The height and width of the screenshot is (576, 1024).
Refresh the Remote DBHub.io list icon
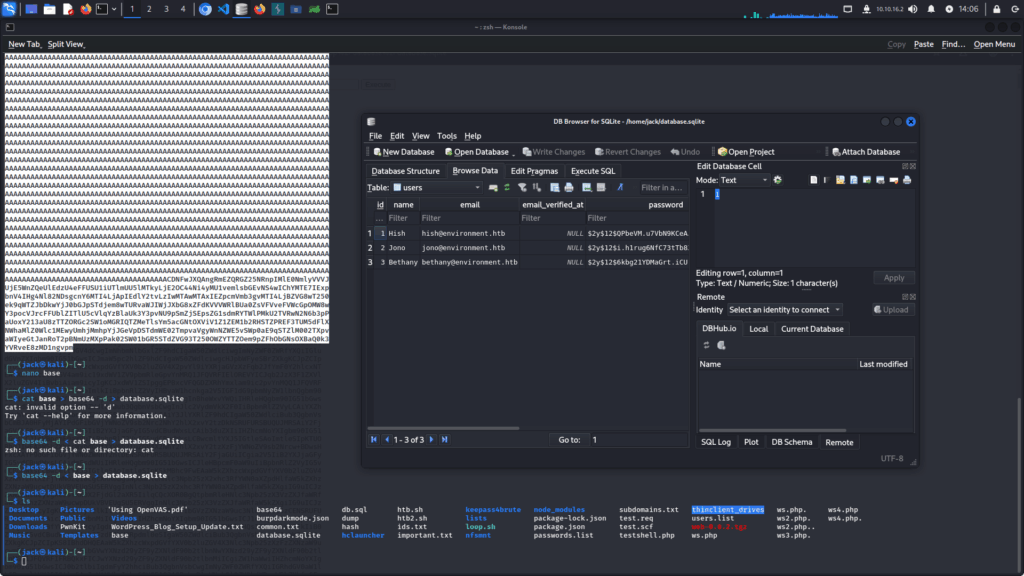pos(706,345)
